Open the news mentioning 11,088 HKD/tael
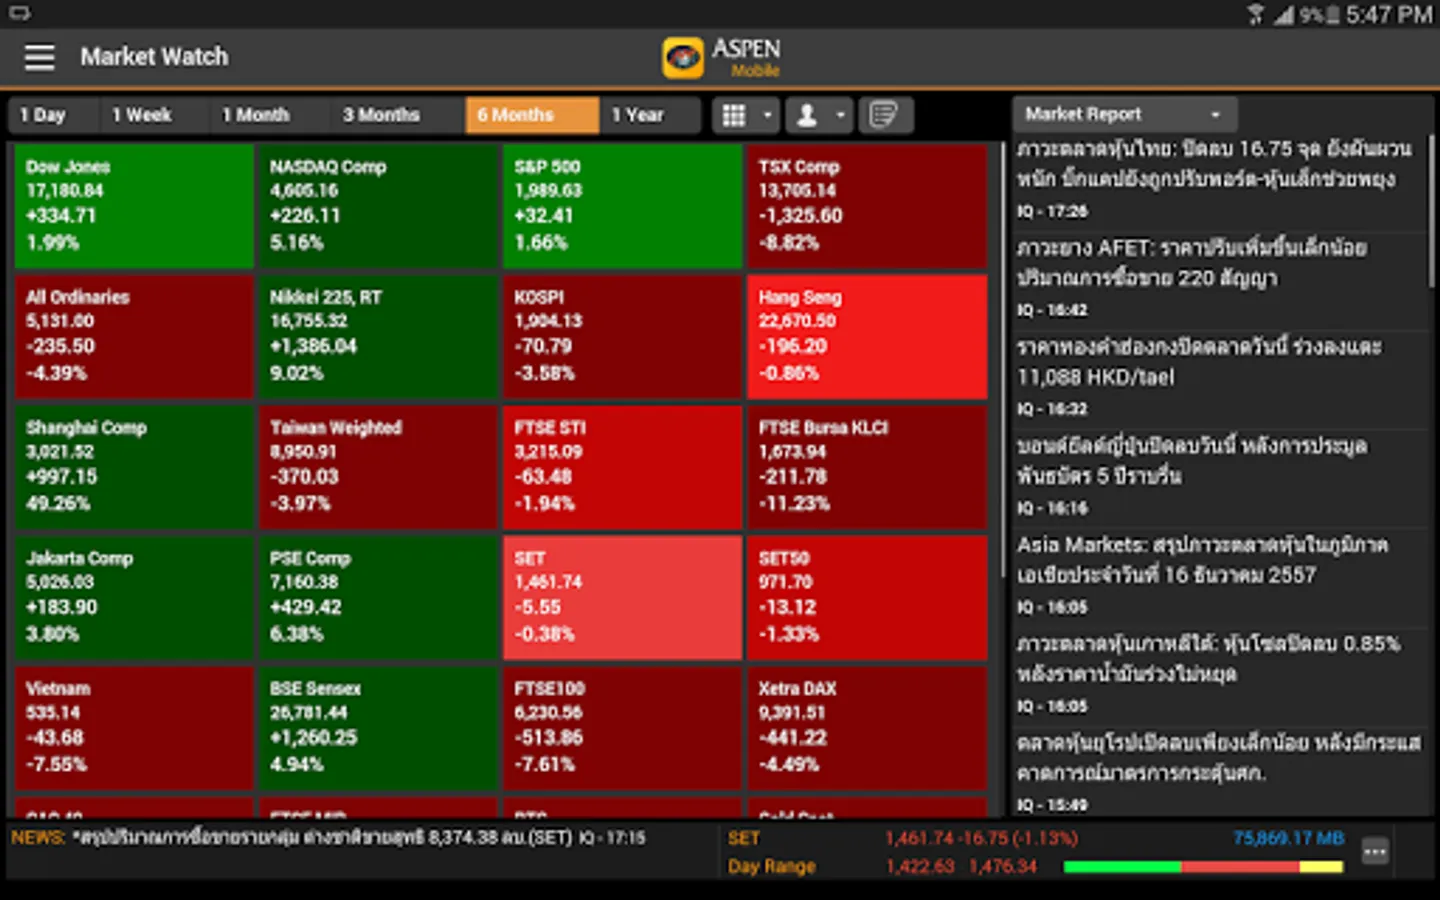Viewport: 1440px width, 900px height. (1219, 378)
